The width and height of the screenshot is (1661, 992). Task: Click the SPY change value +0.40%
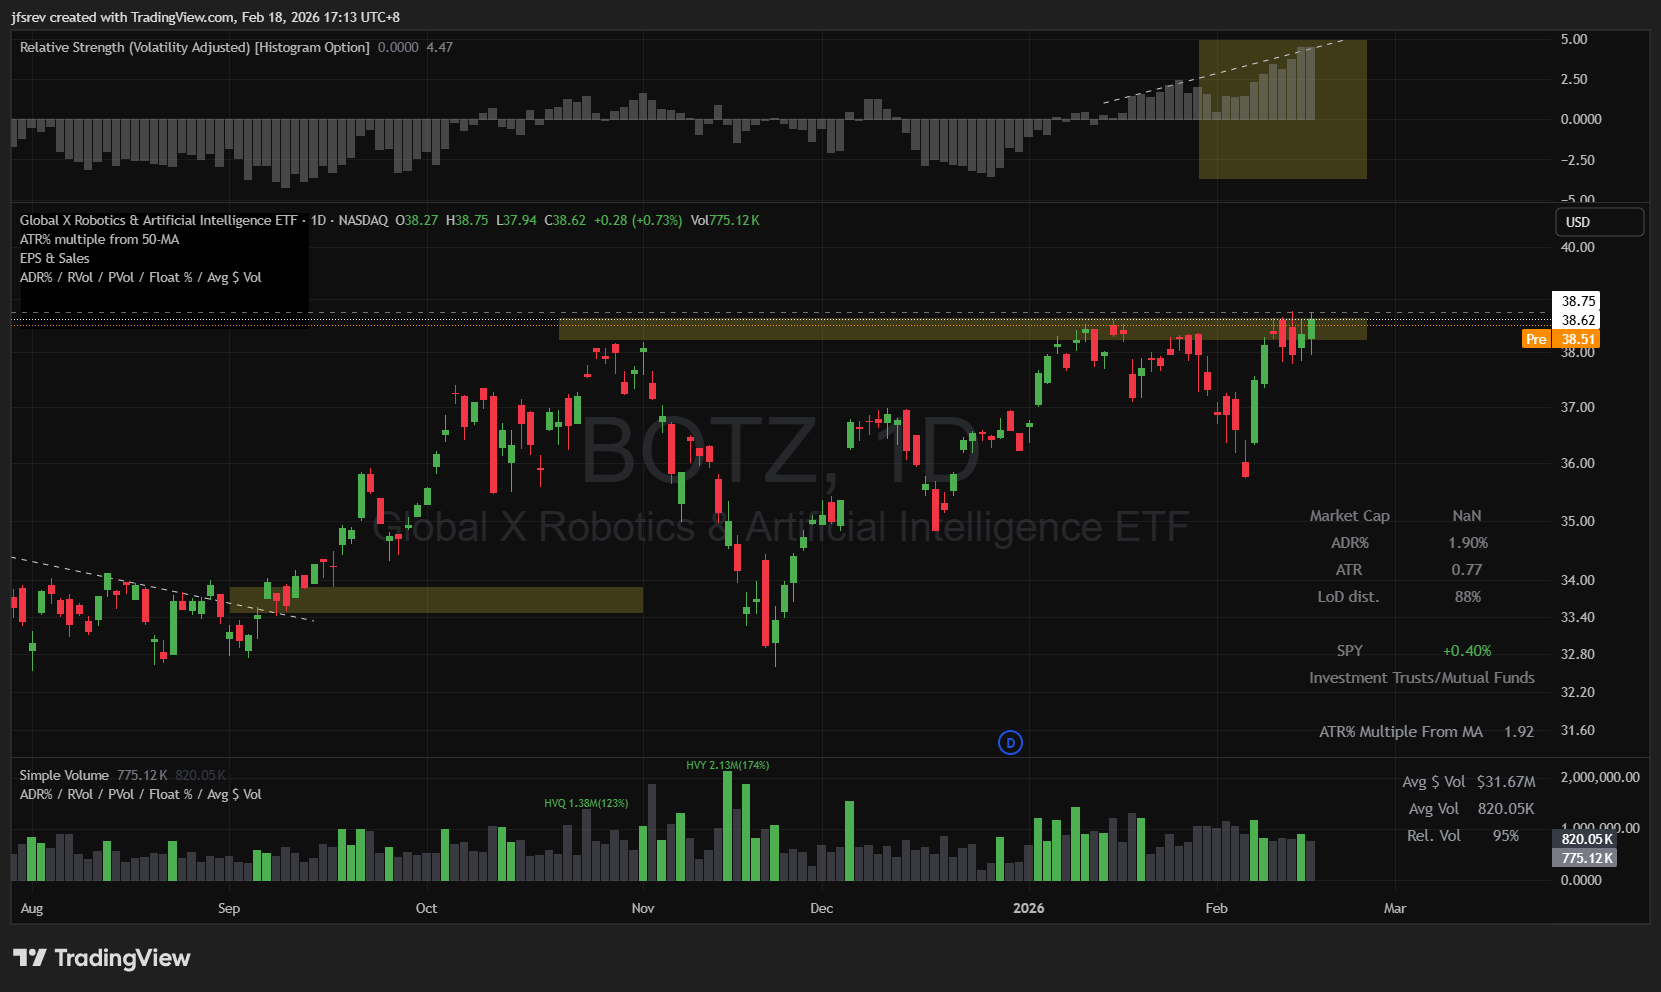[1467, 651]
